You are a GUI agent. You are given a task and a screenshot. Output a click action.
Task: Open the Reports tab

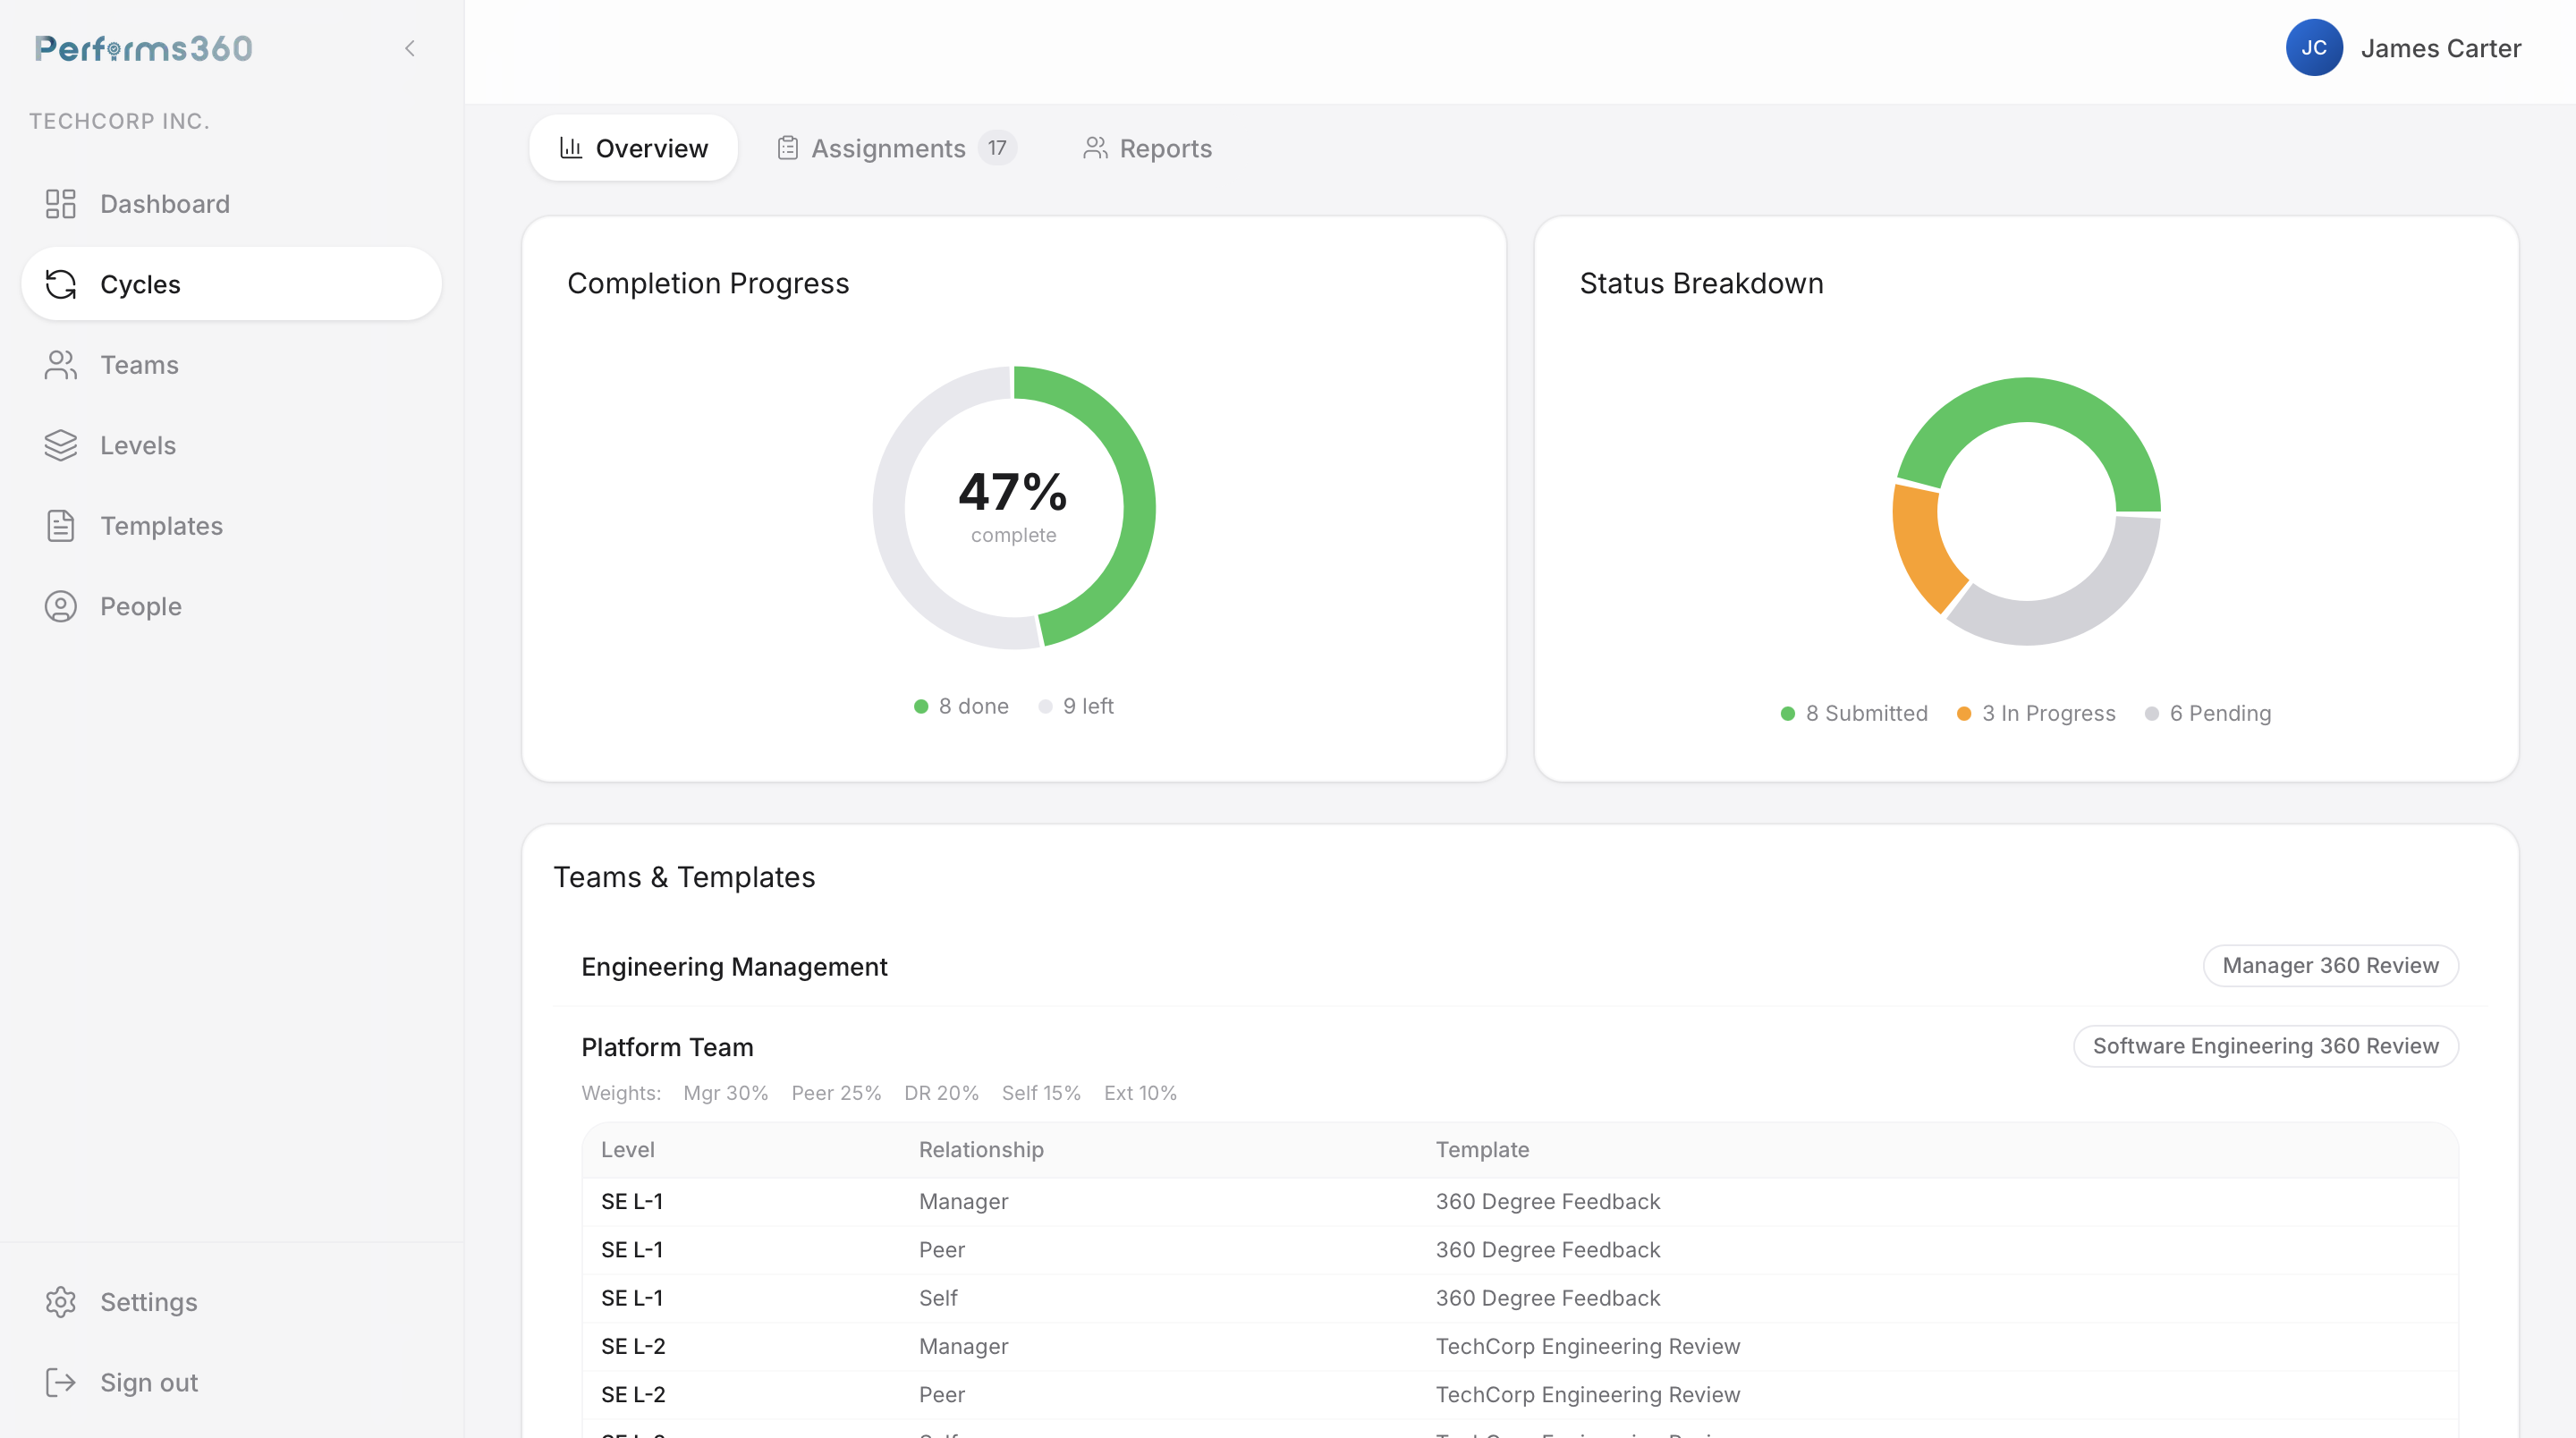pos(1147,148)
